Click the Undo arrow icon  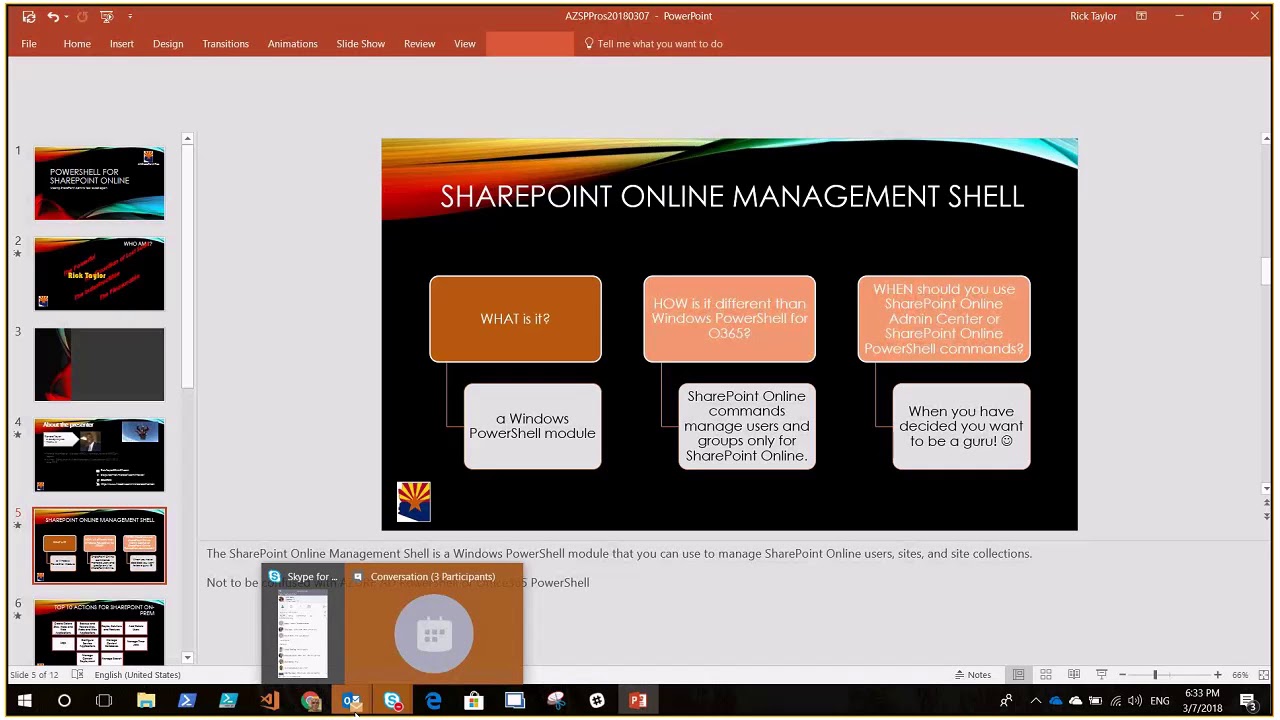pyautogui.click(x=52, y=16)
